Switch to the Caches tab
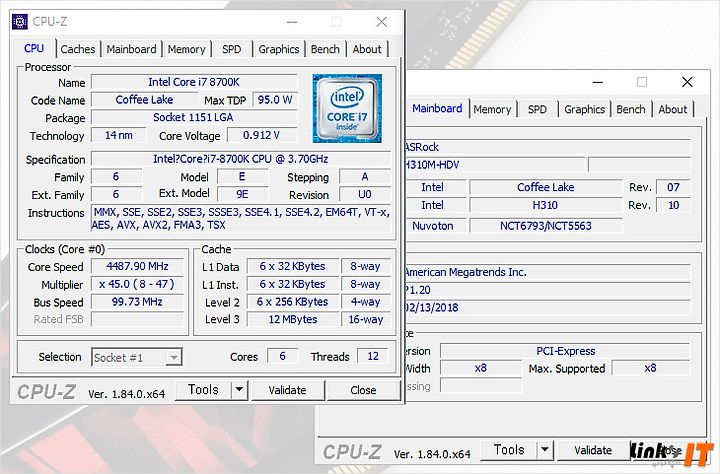 click(x=78, y=49)
